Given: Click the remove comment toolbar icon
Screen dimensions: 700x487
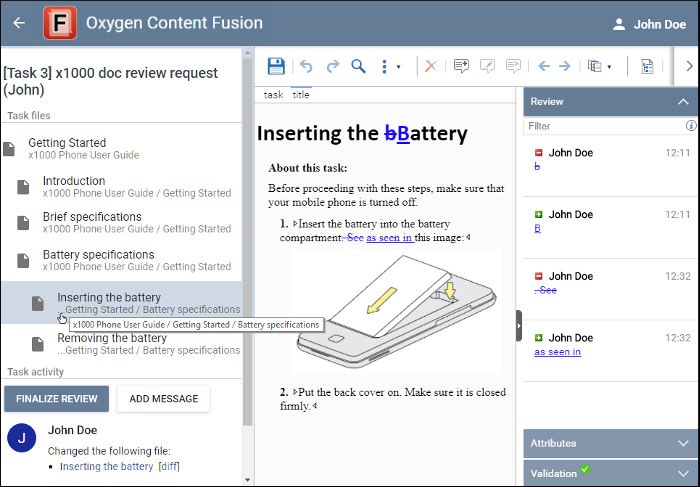Looking at the screenshot, I should pyautogui.click(x=513, y=66).
